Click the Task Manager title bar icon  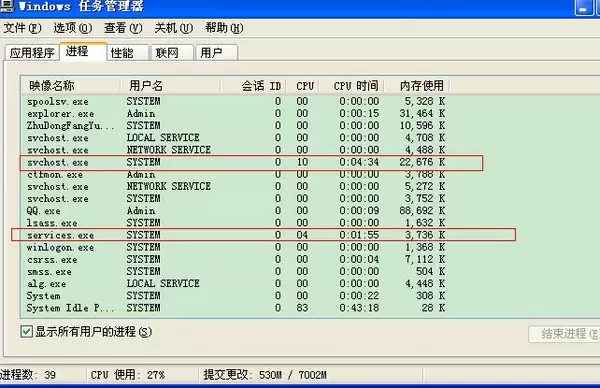pyautogui.click(x=6, y=5)
